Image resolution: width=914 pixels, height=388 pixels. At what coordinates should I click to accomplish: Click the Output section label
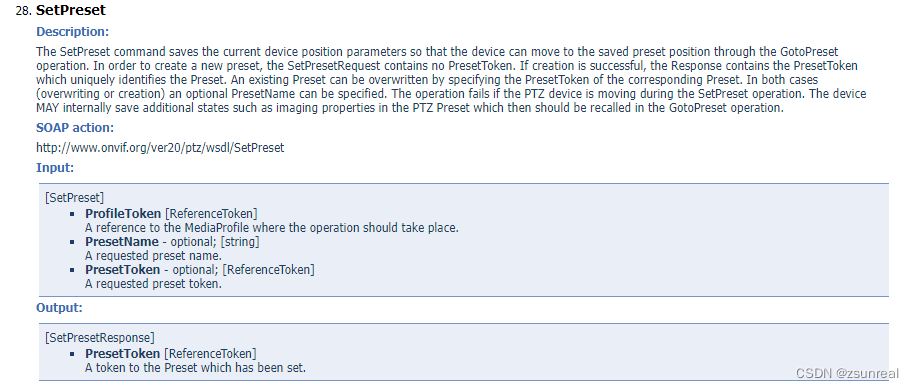pyautogui.click(x=59, y=308)
